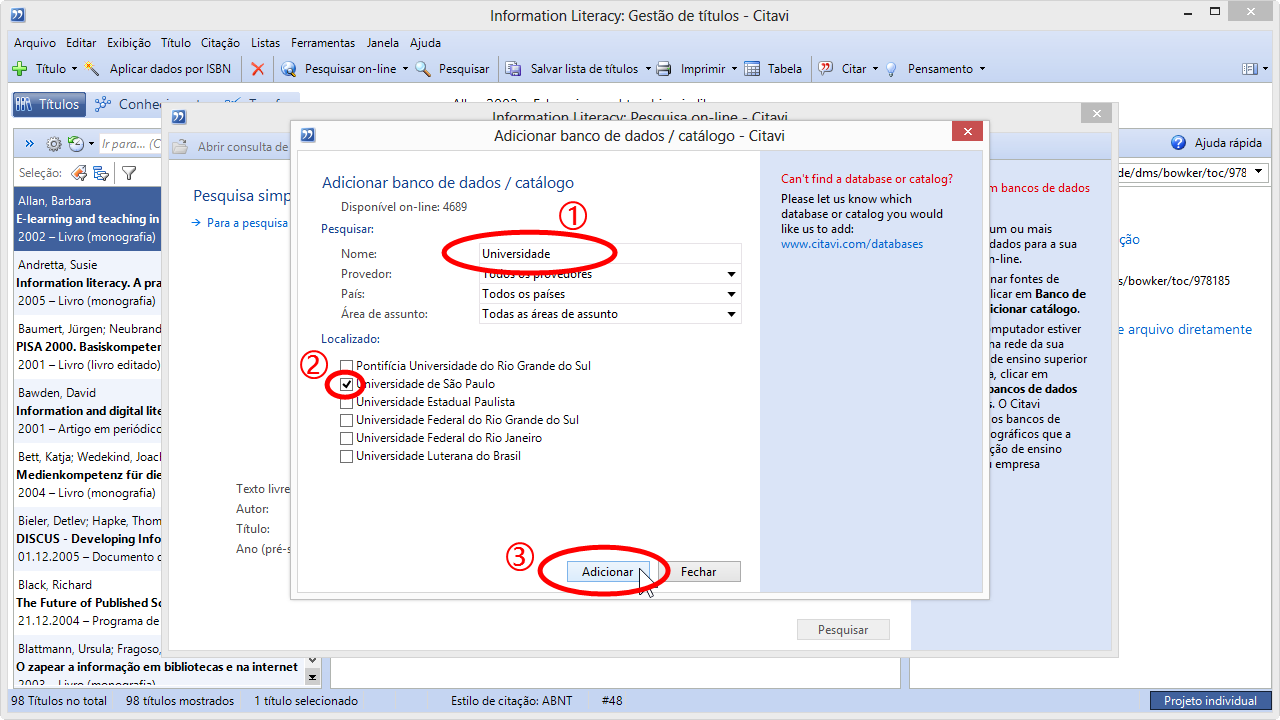Screen dimensions: 1280x720
Task: Click the Citavi logo in the dialog title bar
Action: point(307,134)
